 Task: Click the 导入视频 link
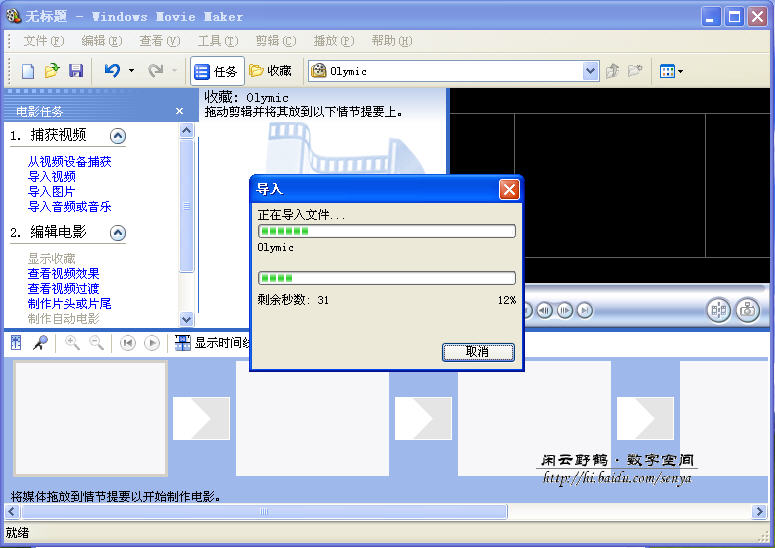click(x=51, y=176)
